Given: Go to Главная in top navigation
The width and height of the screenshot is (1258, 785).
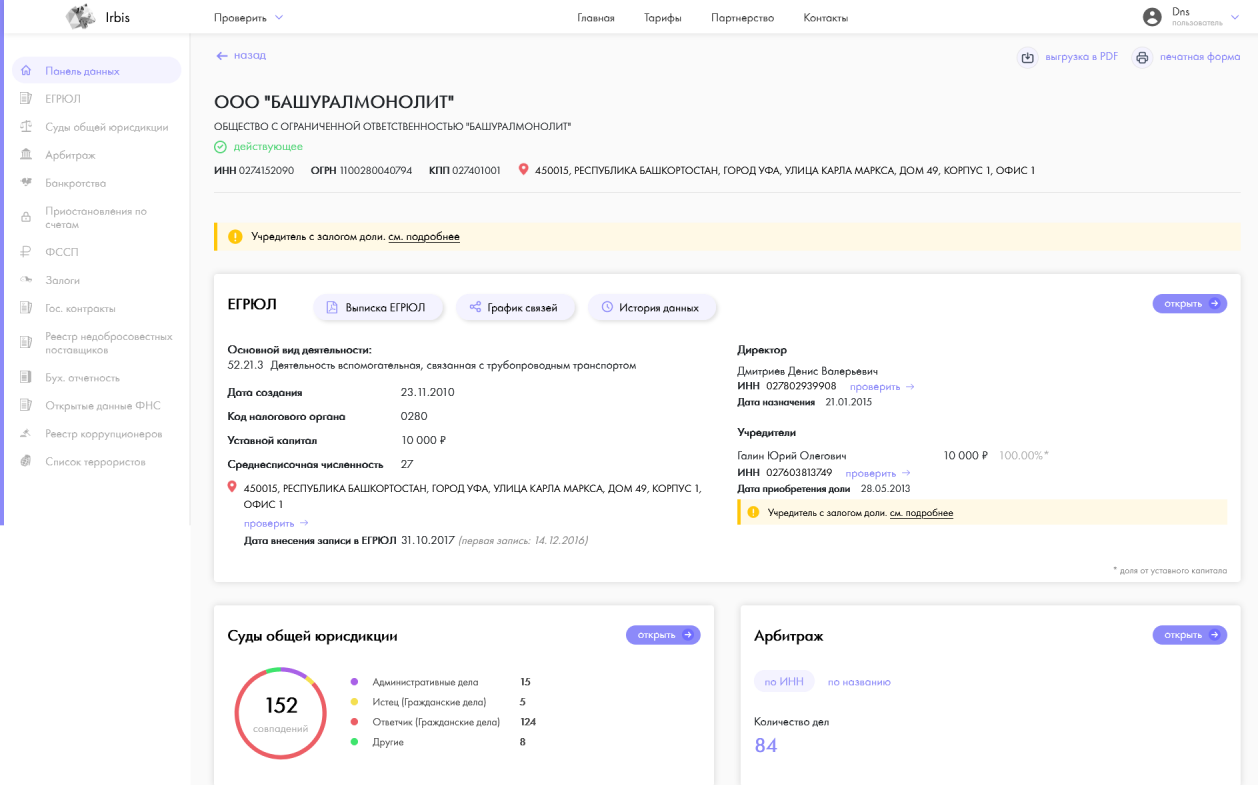Looking at the screenshot, I should (x=596, y=18).
